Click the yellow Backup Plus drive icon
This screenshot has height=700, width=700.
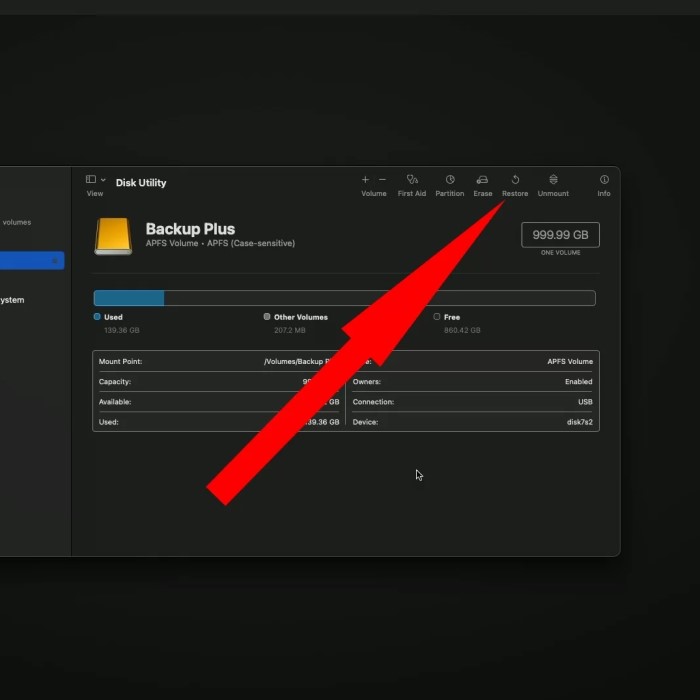pyautogui.click(x=113, y=236)
